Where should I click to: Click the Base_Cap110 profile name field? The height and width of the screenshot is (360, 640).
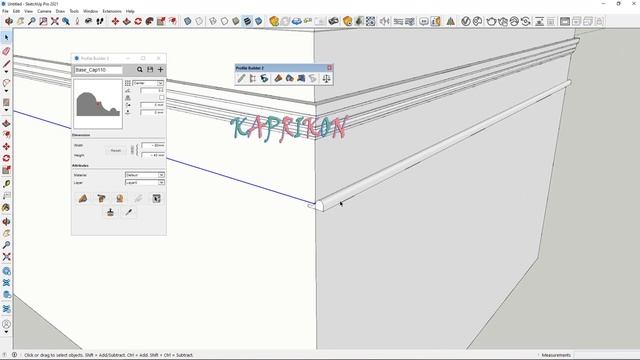click(x=98, y=70)
